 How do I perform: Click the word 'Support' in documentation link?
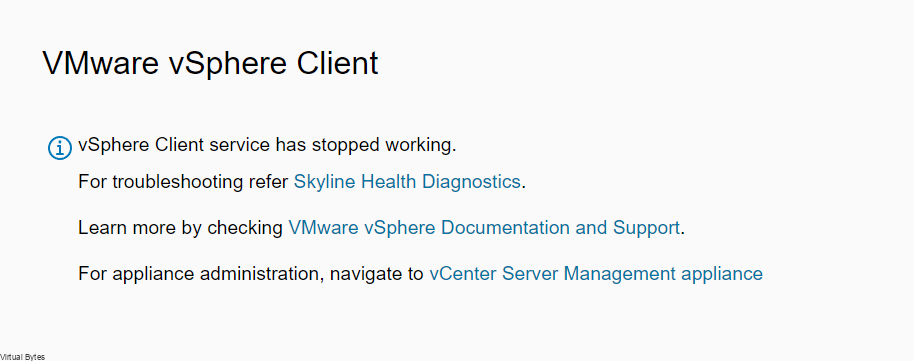(x=646, y=227)
